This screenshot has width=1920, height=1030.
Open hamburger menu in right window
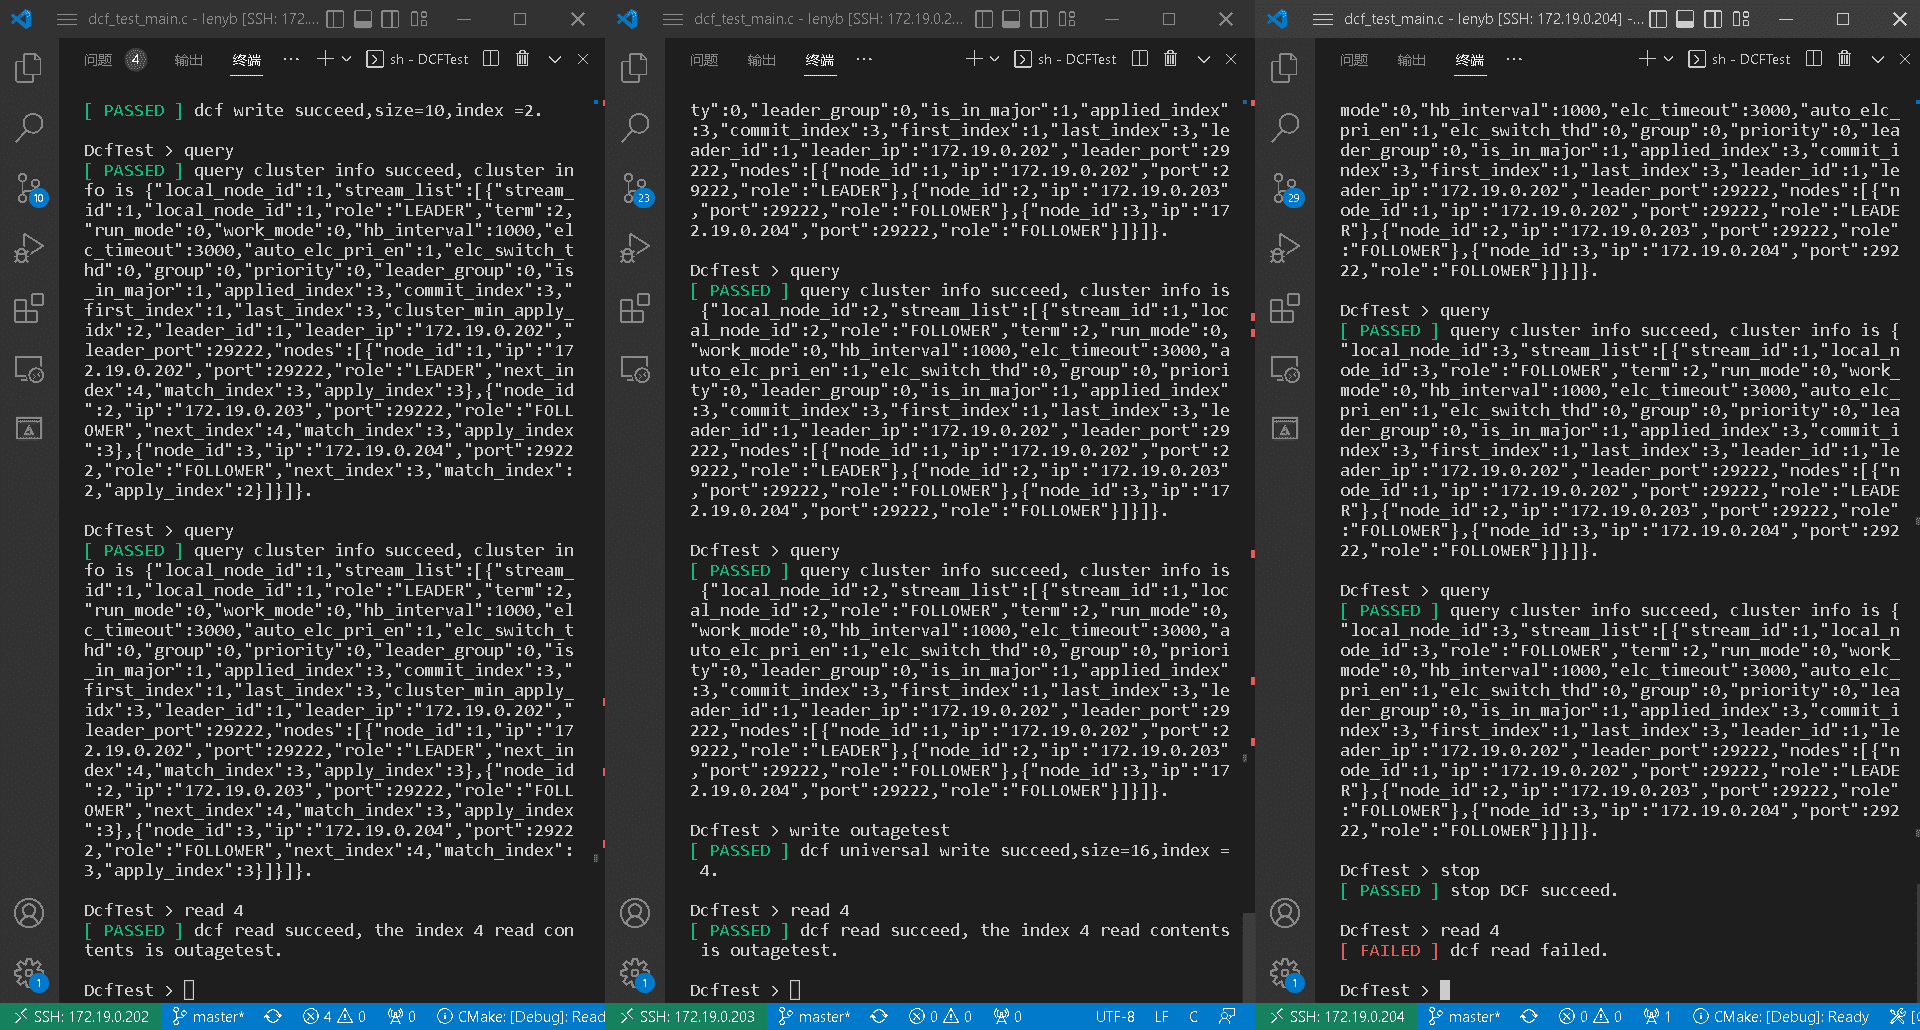click(1323, 19)
